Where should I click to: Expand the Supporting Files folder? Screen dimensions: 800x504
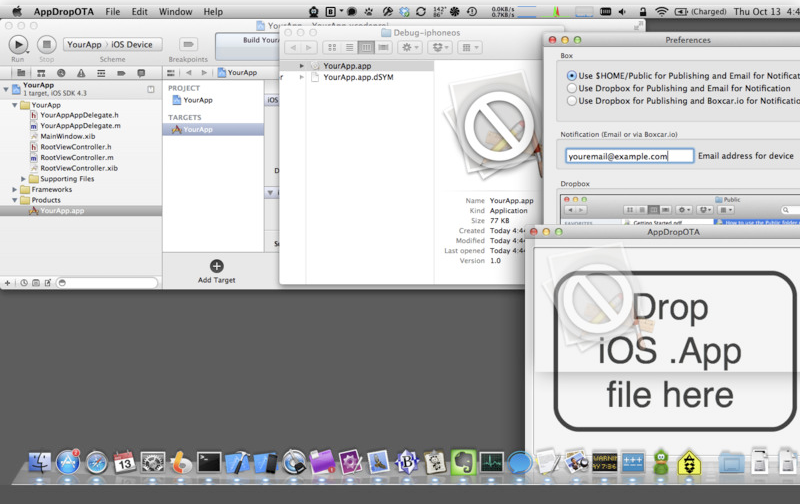[23, 179]
